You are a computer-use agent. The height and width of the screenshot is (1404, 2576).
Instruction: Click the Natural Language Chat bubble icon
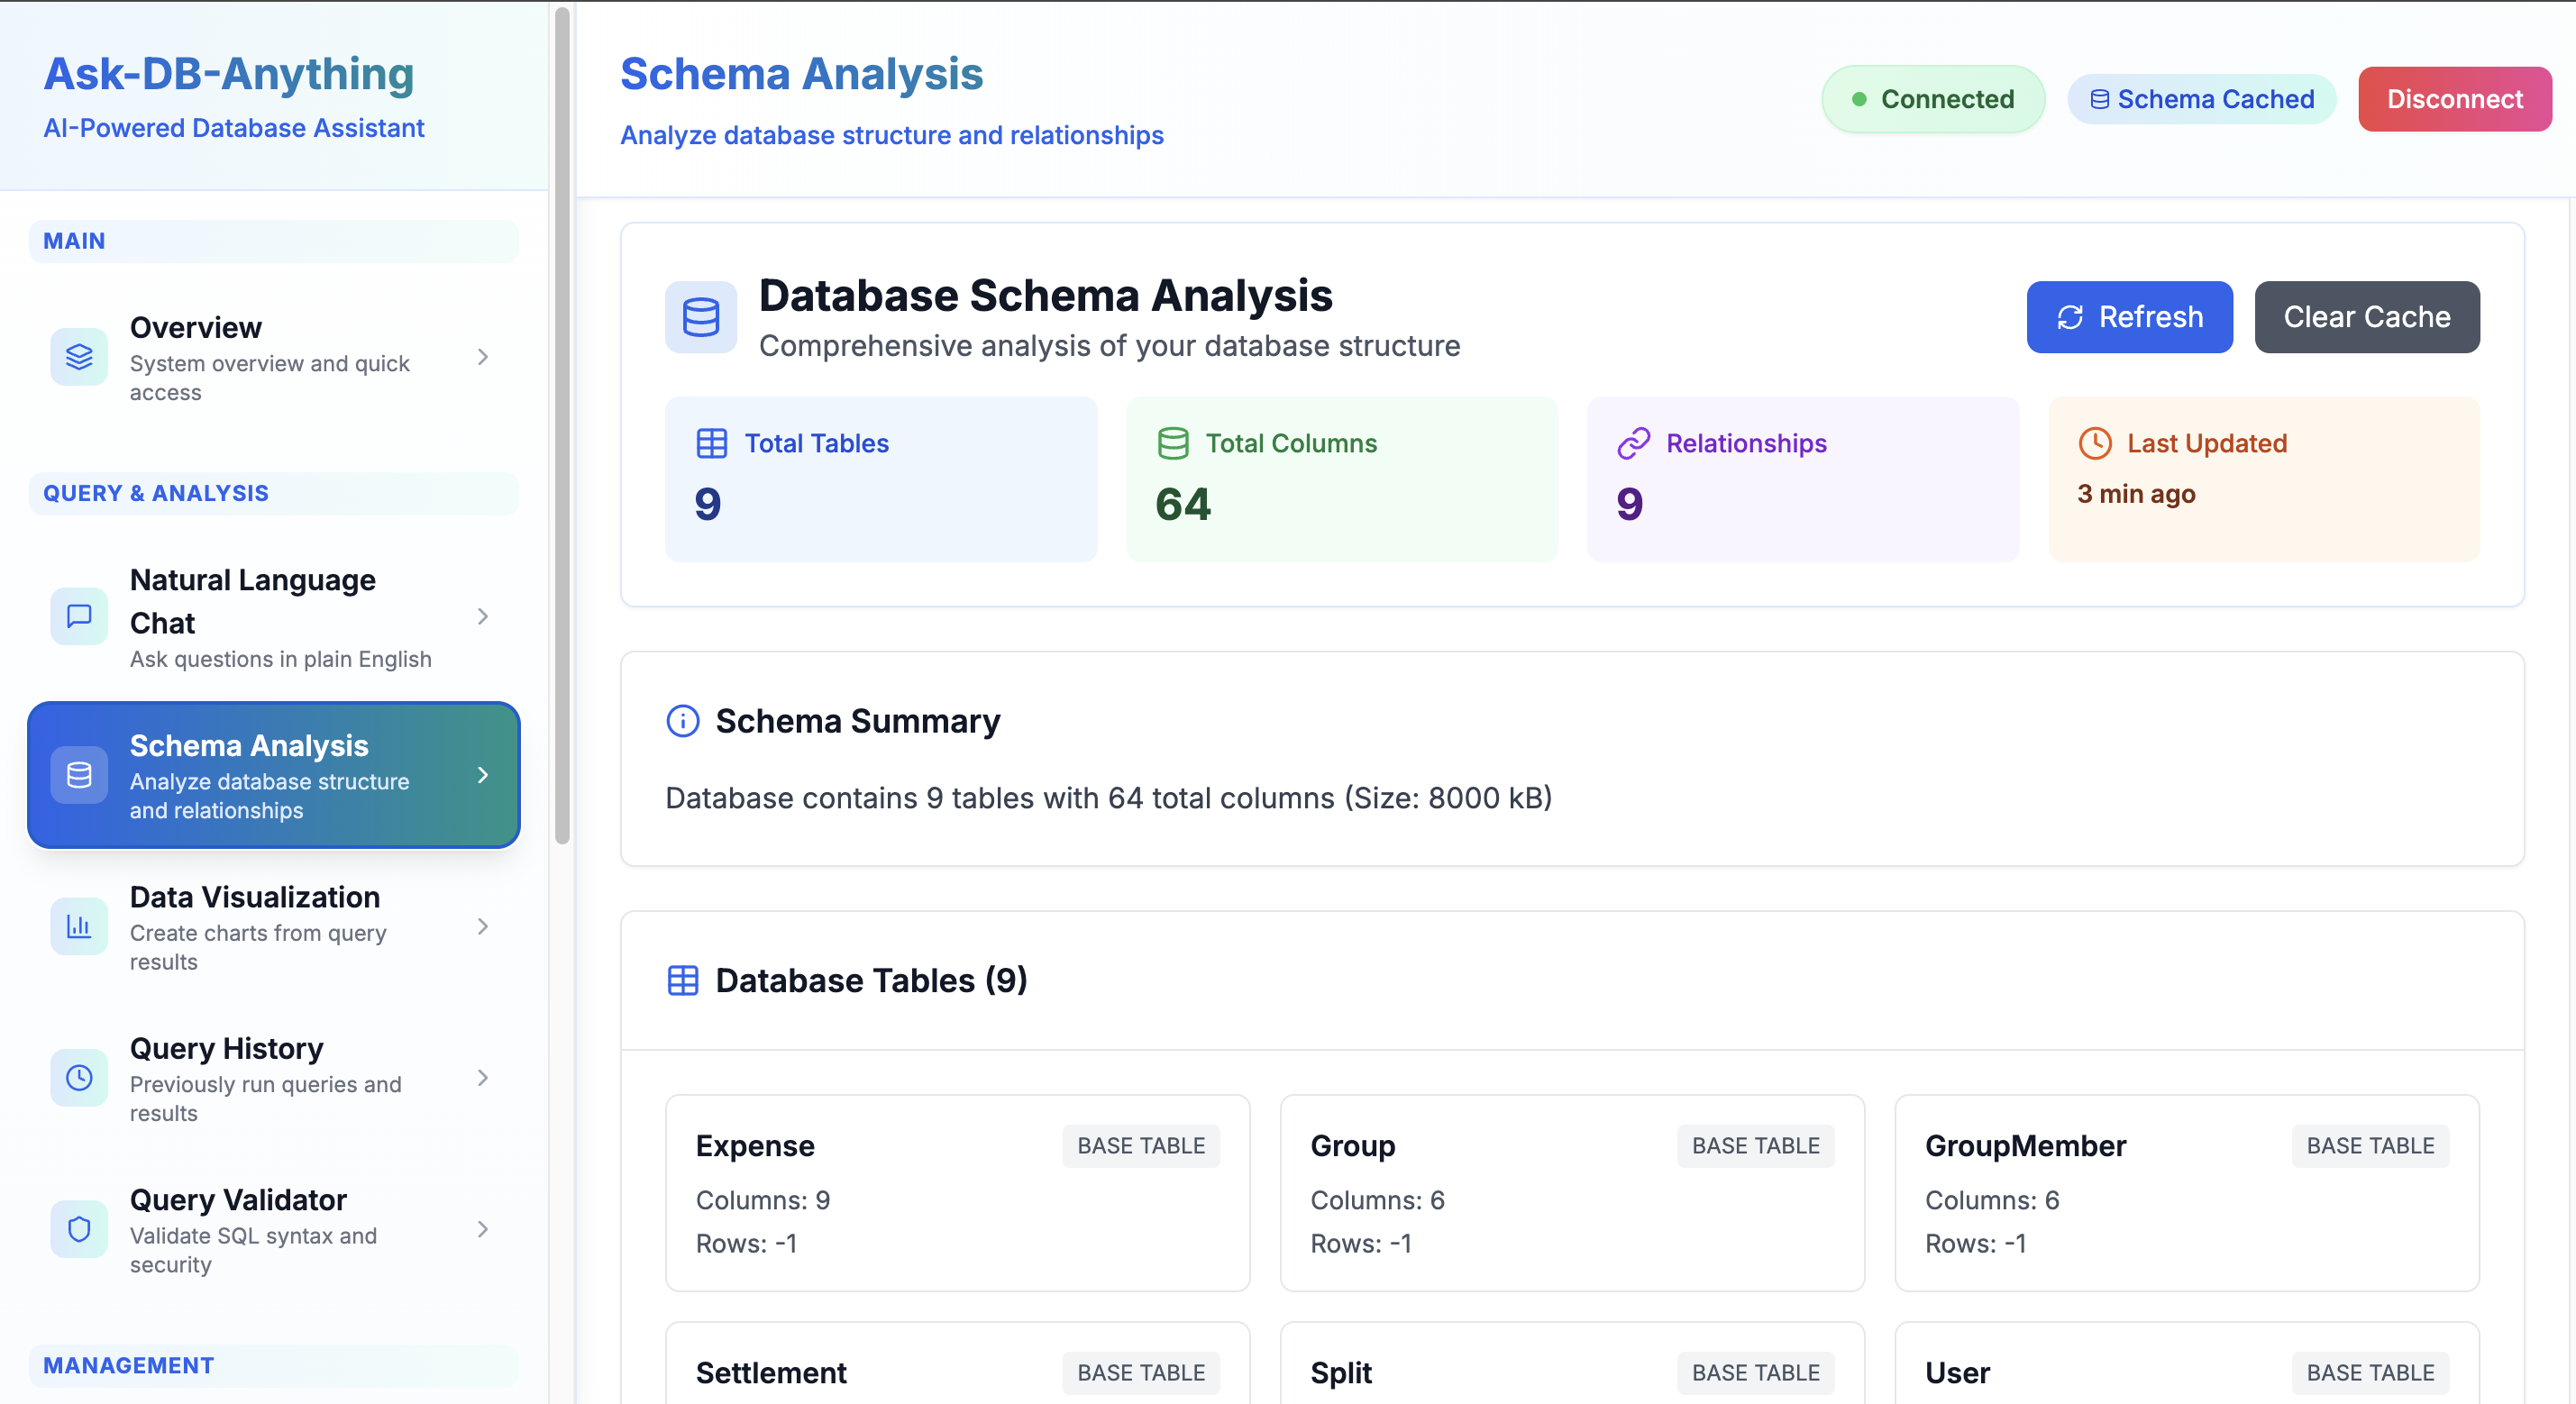79,616
